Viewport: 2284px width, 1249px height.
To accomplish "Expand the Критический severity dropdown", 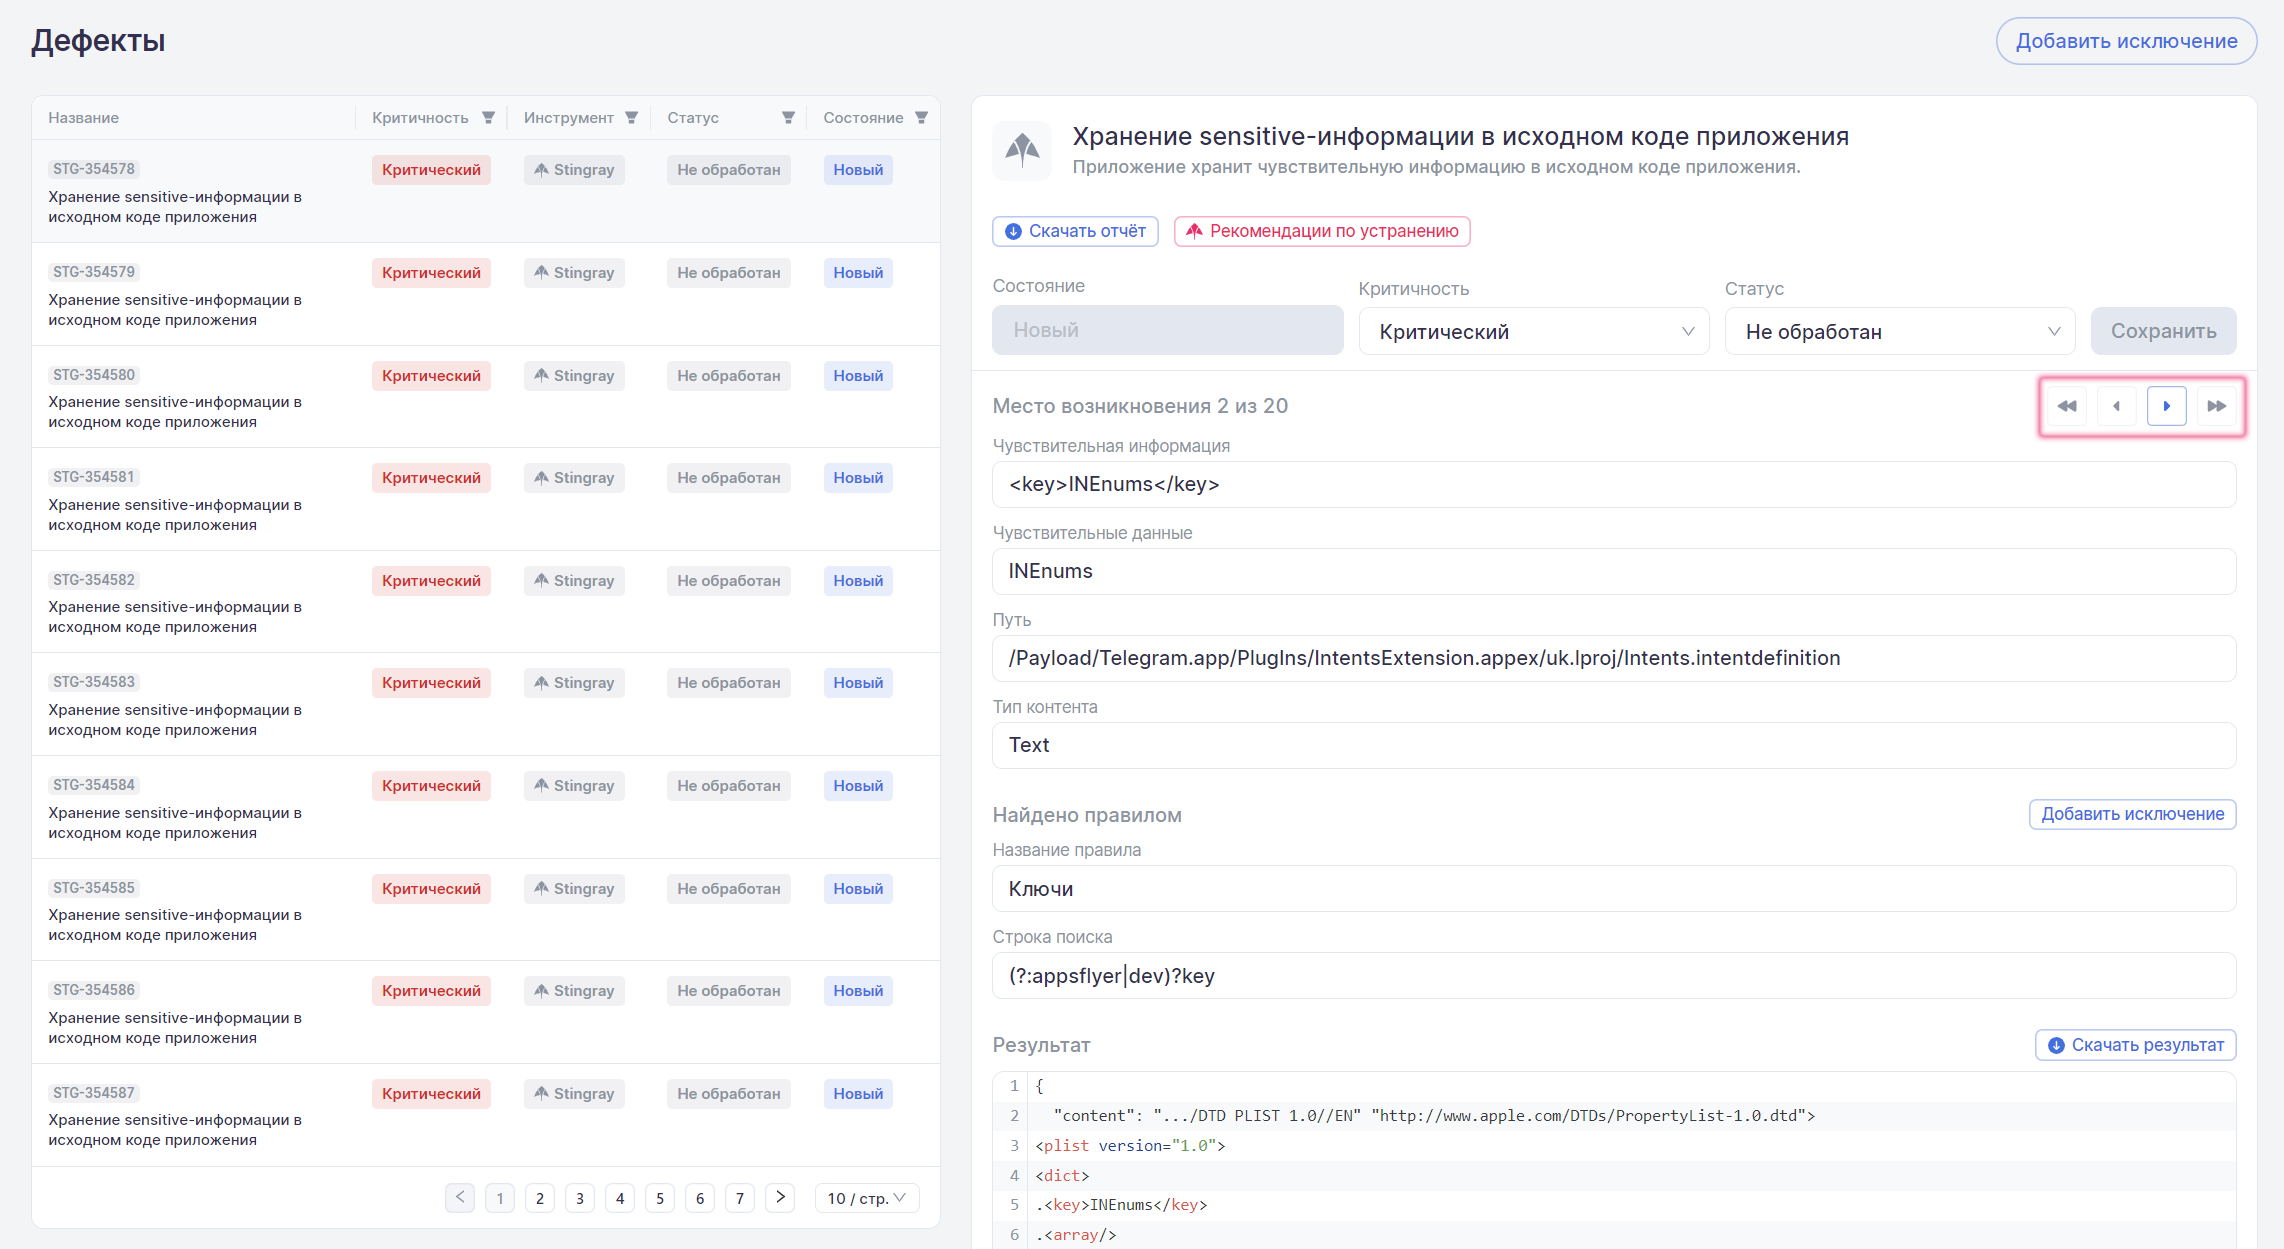I will (1533, 331).
